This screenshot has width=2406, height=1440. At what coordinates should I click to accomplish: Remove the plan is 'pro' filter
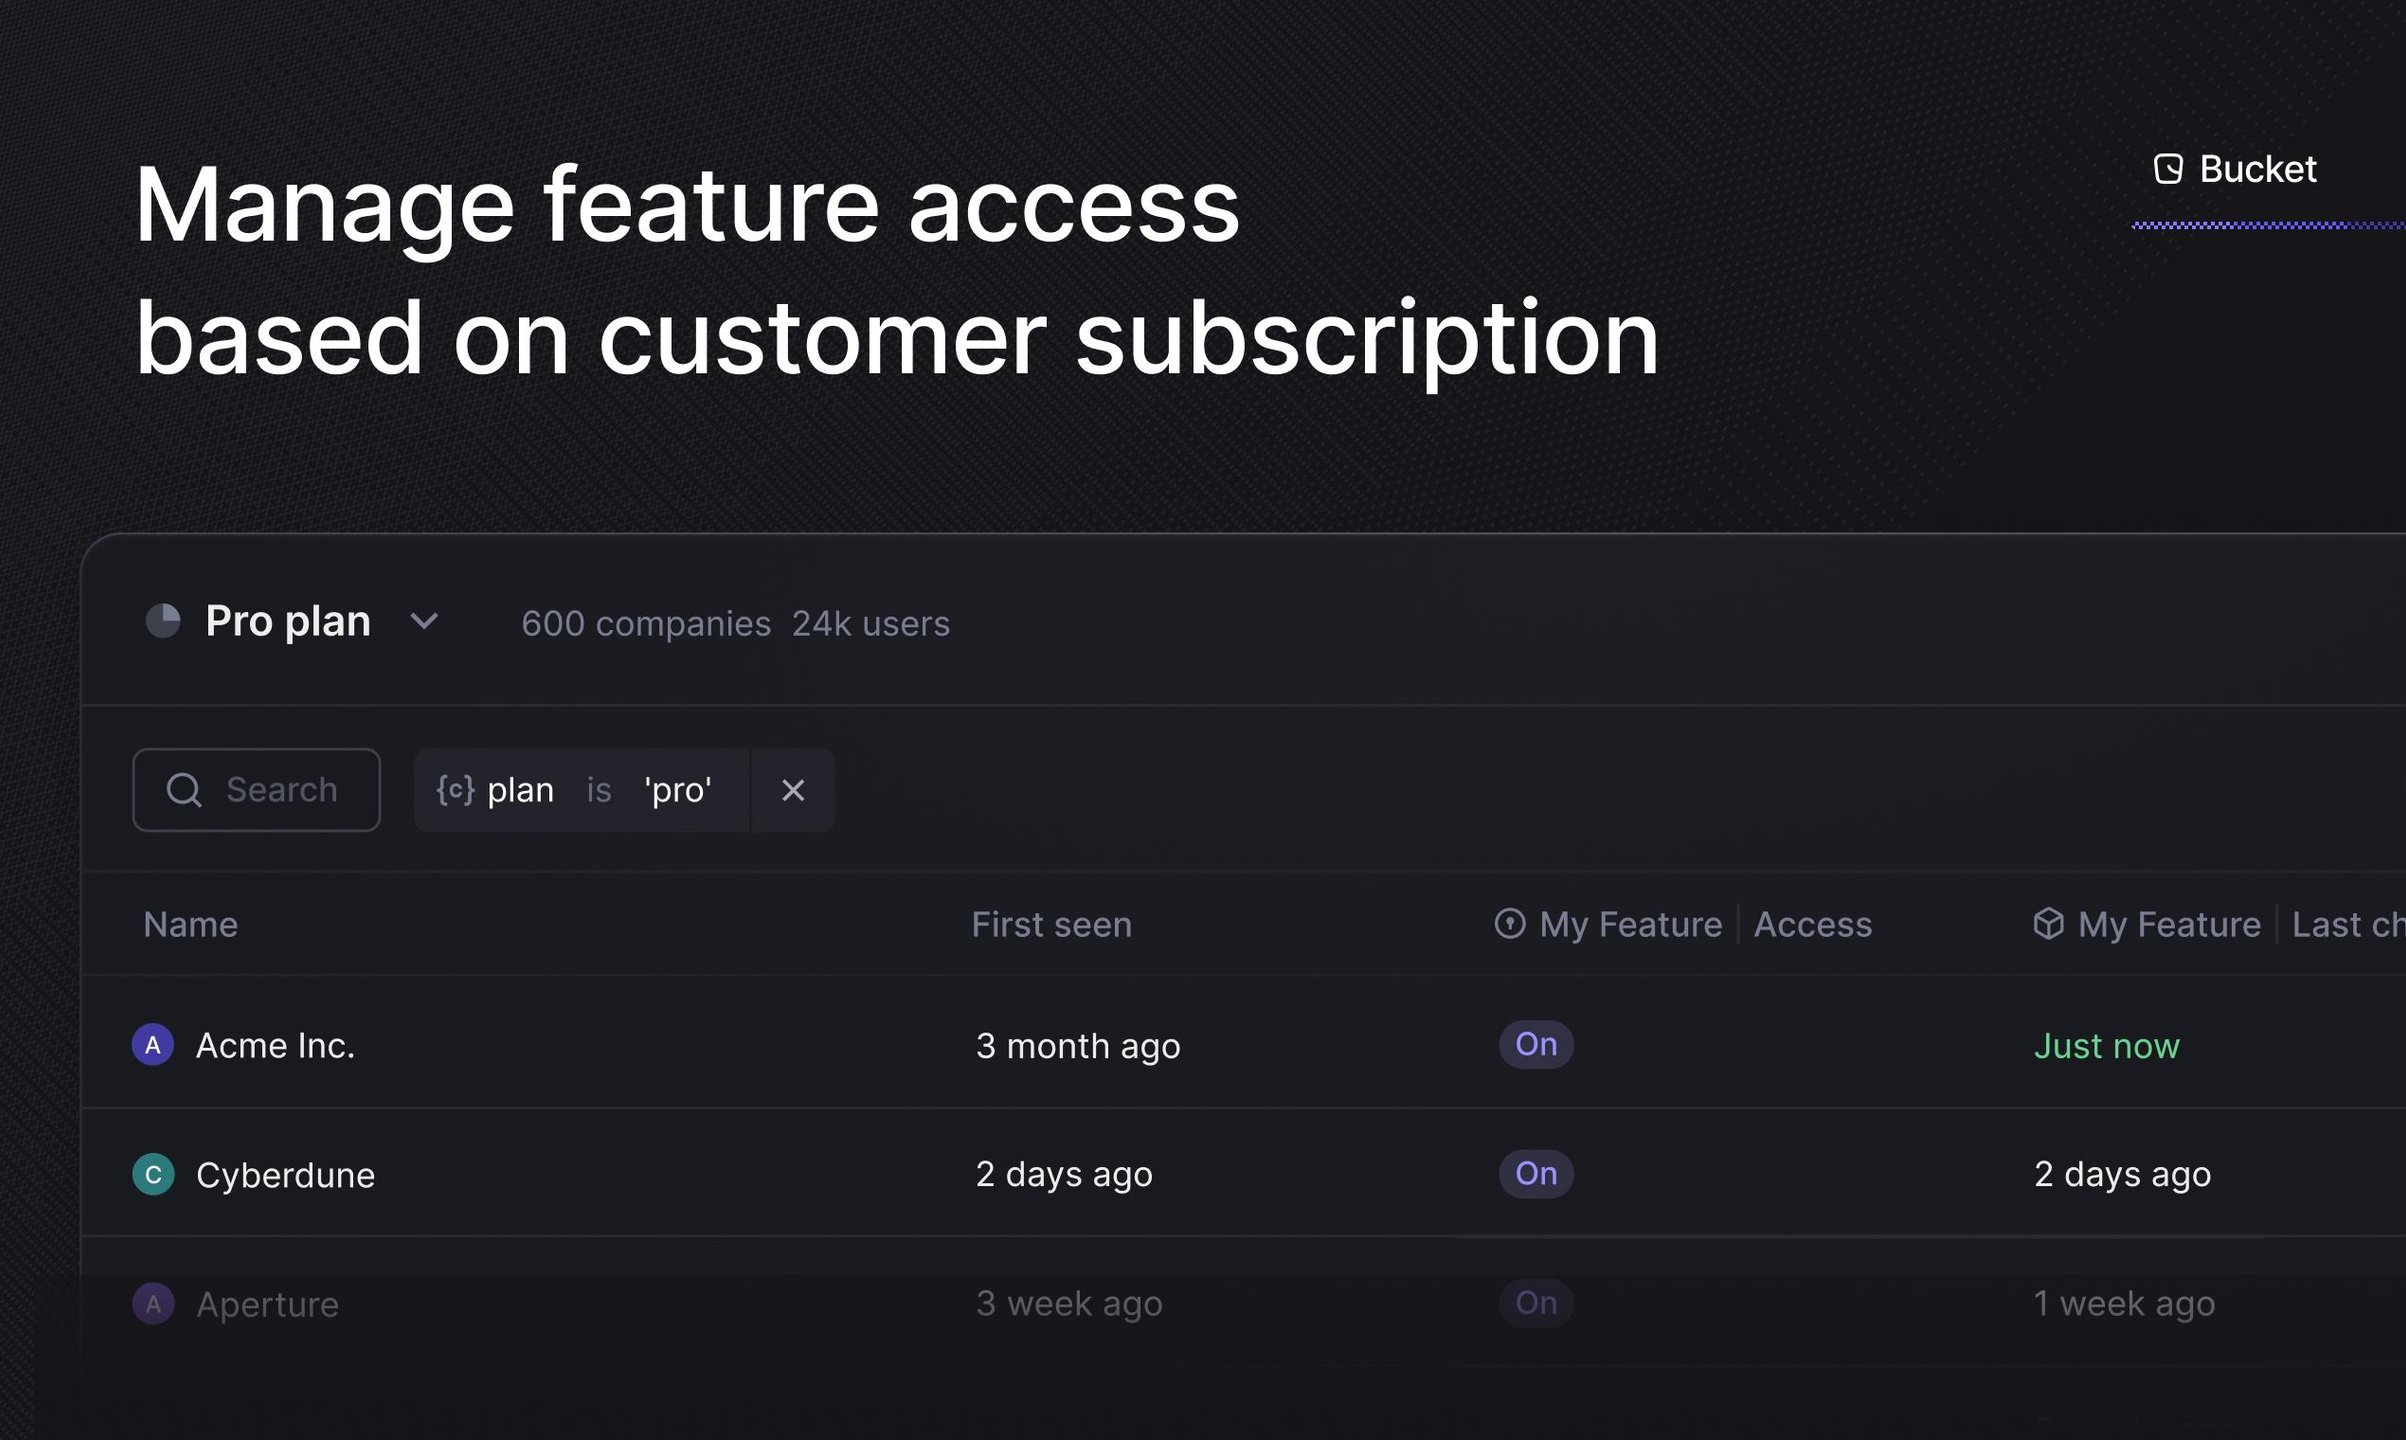click(x=793, y=790)
